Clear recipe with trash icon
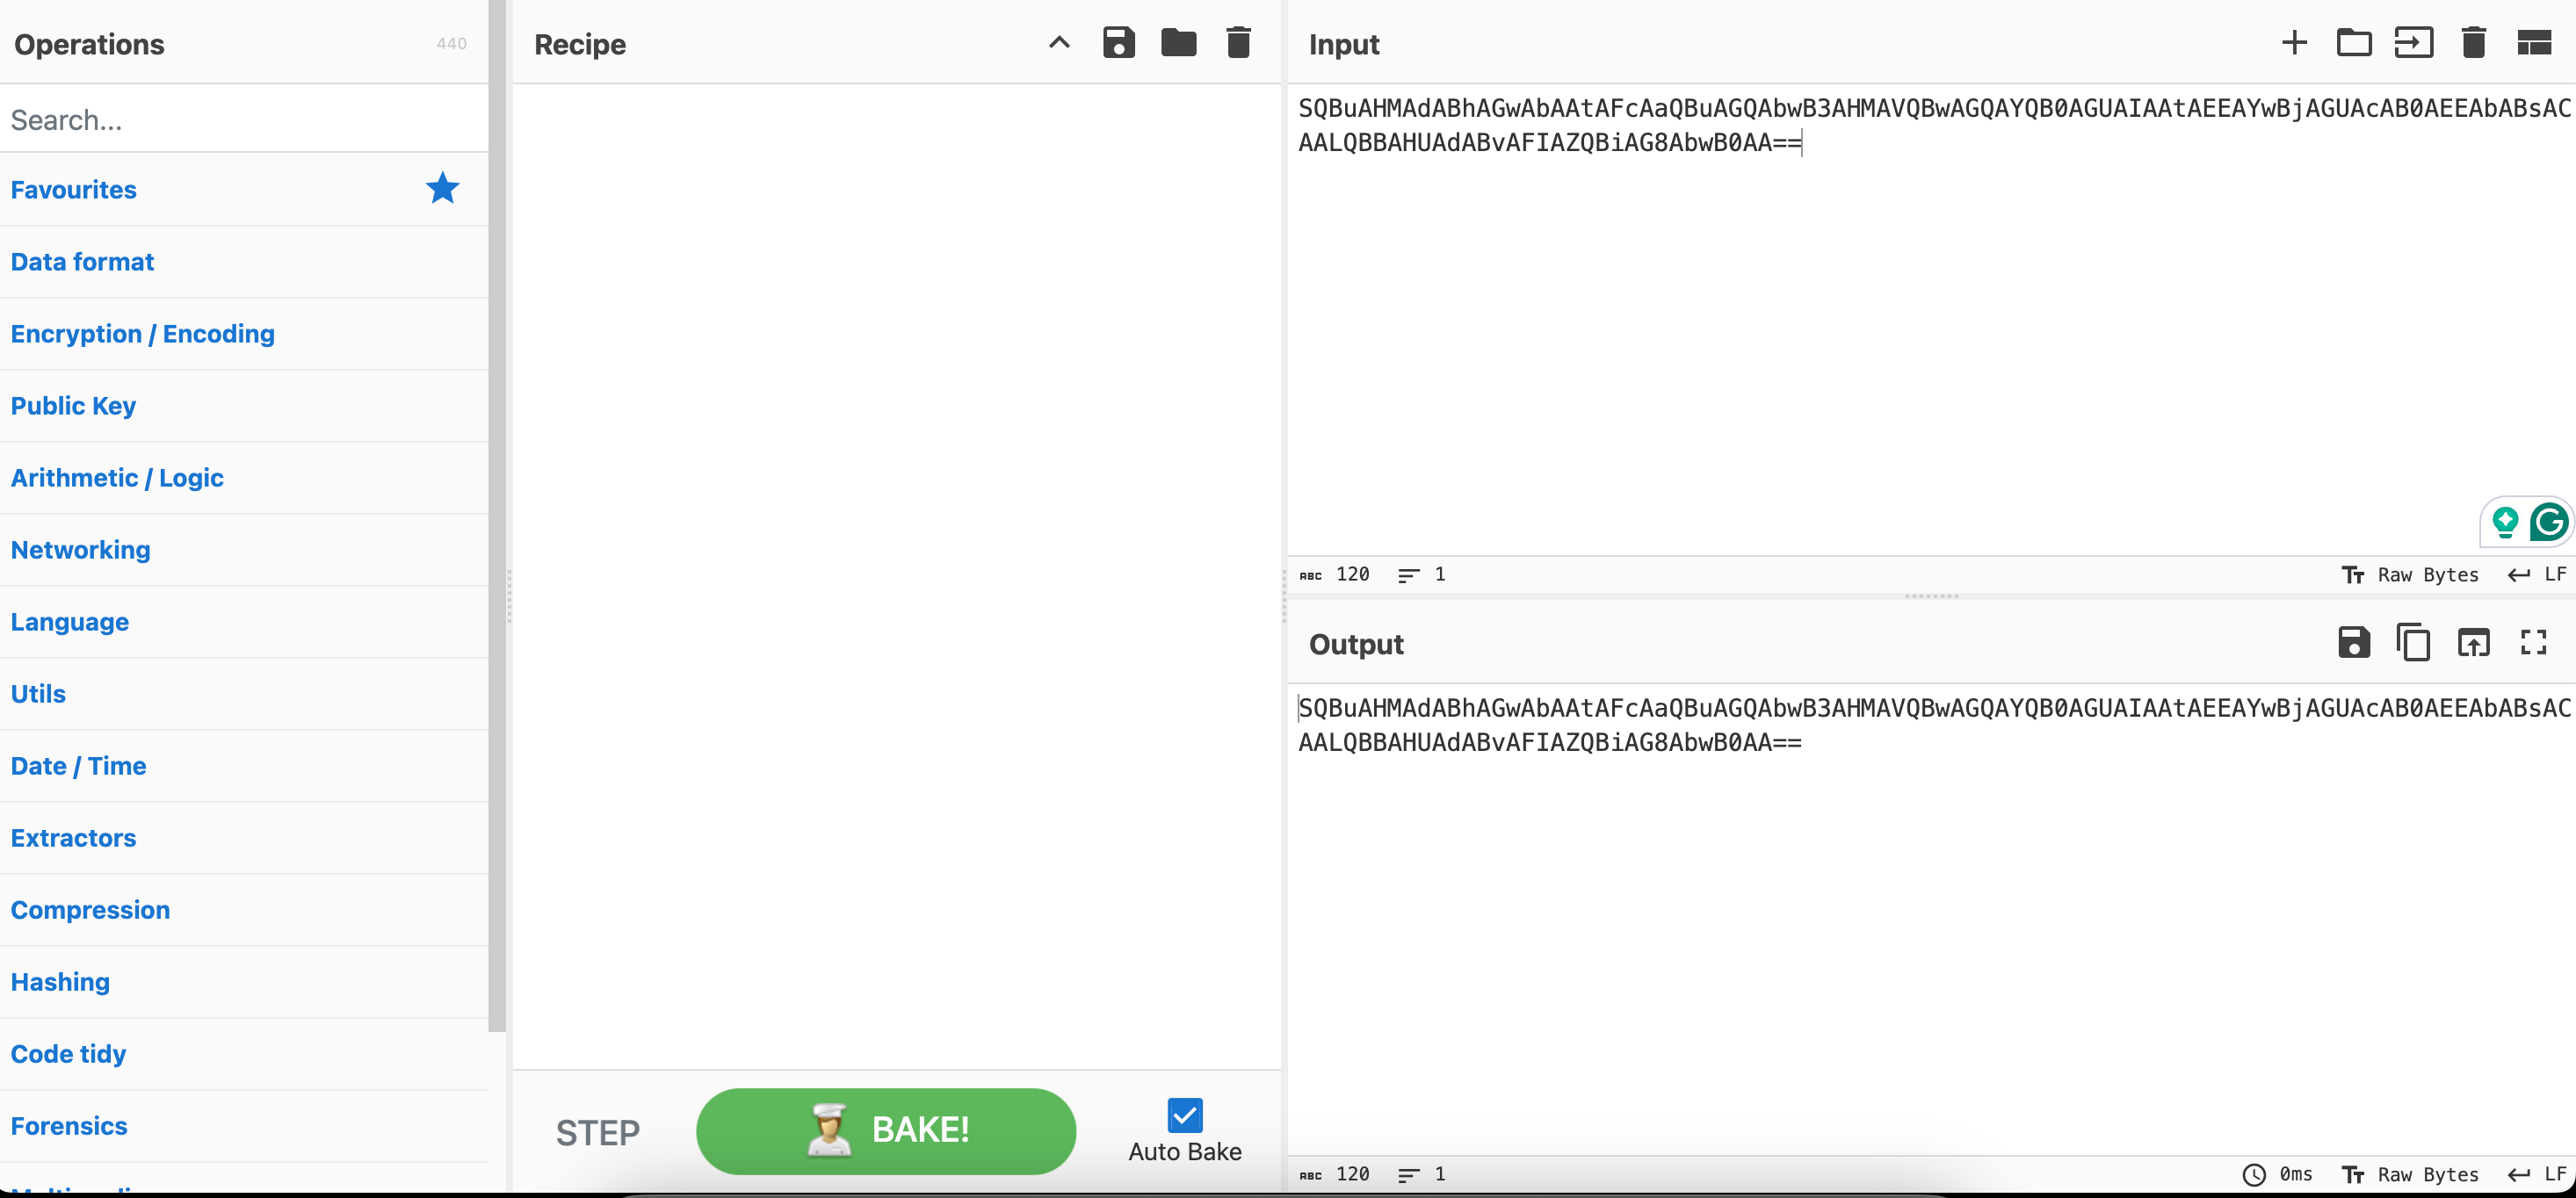The height and width of the screenshot is (1198, 2576). coord(1238,43)
